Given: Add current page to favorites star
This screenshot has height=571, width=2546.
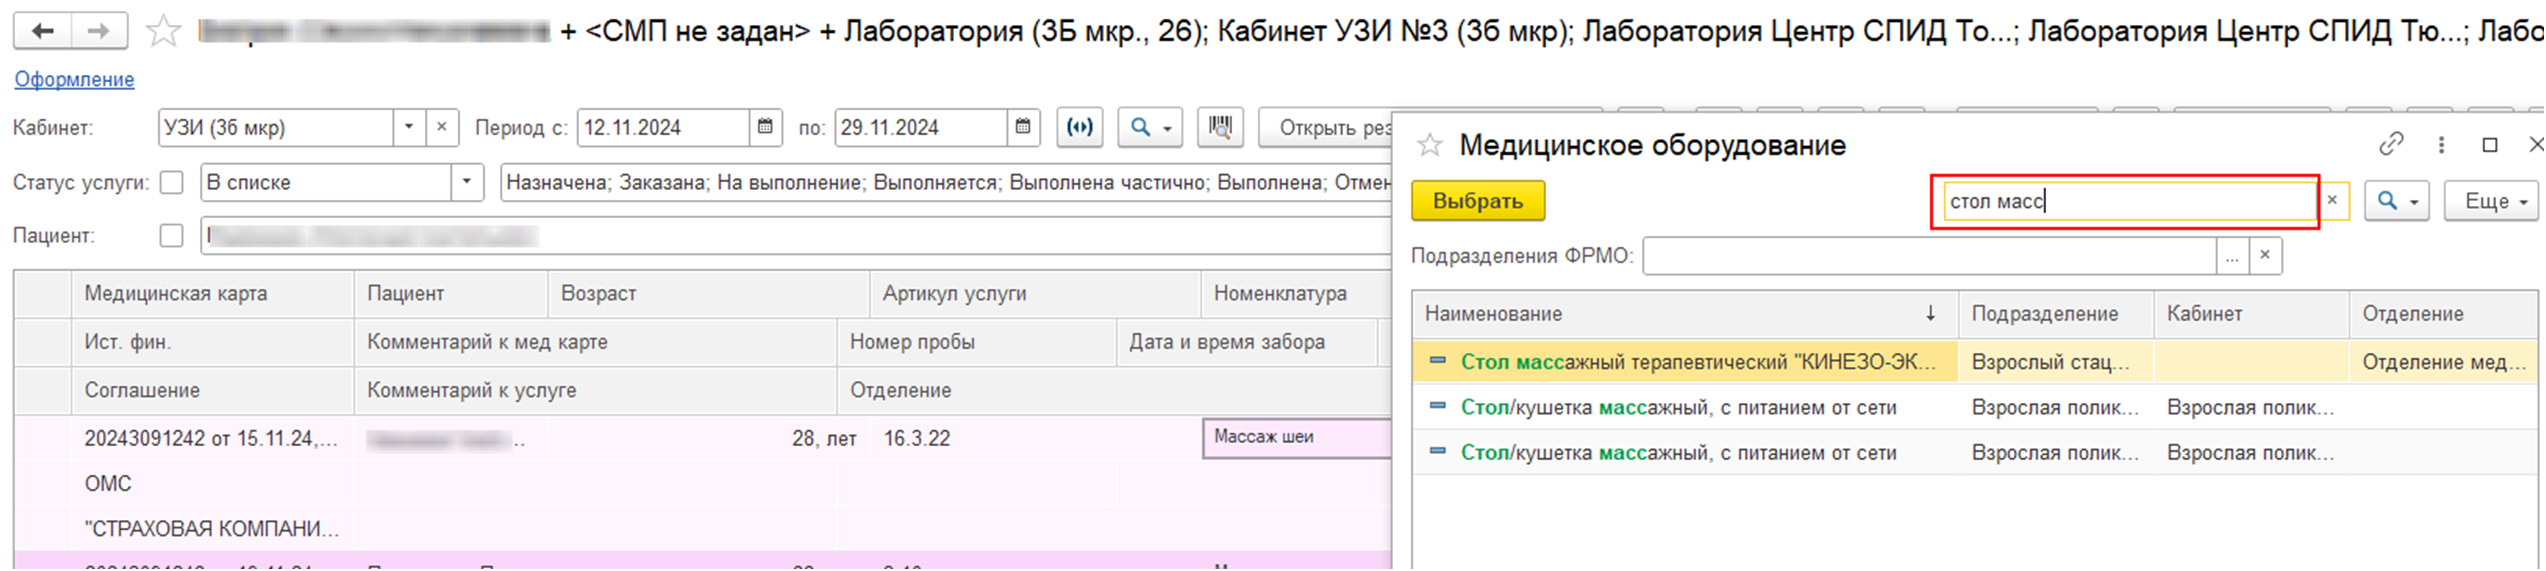Looking at the screenshot, I should 163,32.
